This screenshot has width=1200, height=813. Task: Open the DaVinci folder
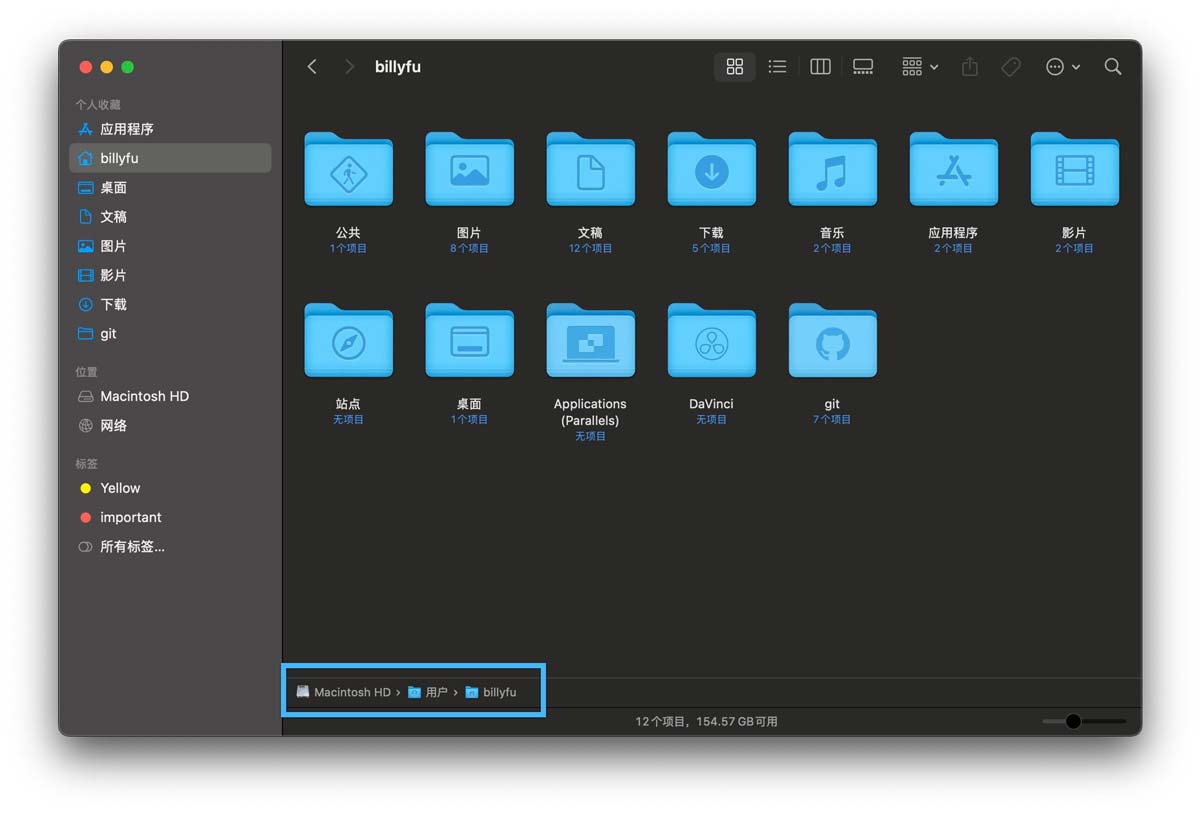click(x=711, y=344)
